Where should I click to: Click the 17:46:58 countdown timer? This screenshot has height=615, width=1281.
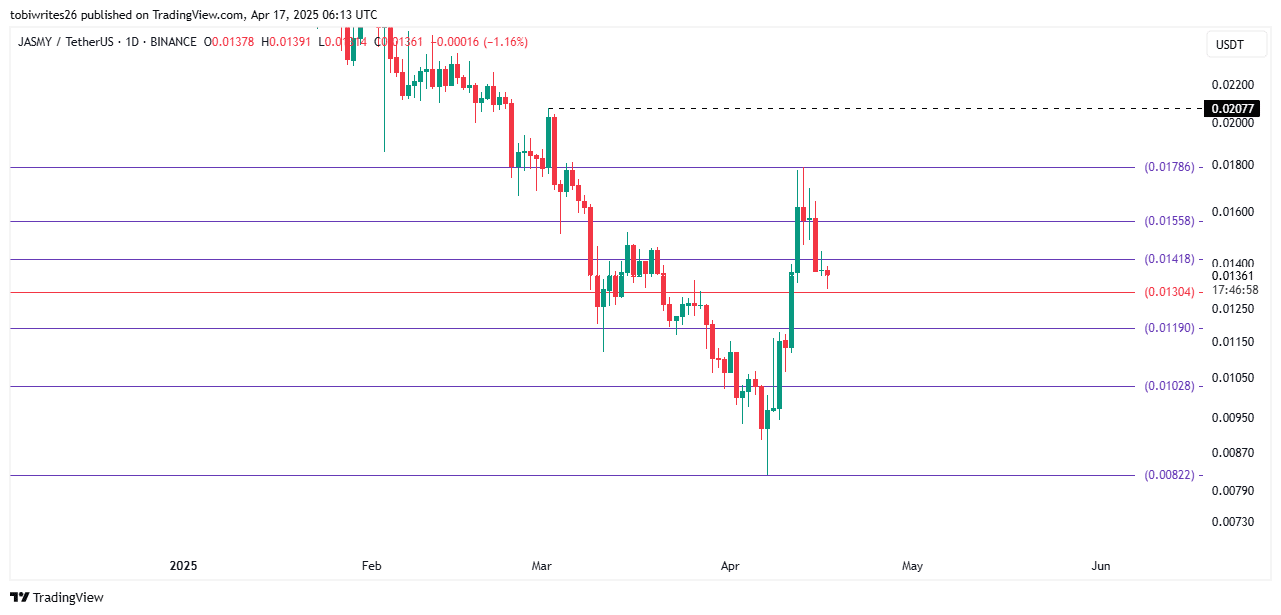click(x=1234, y=290)
